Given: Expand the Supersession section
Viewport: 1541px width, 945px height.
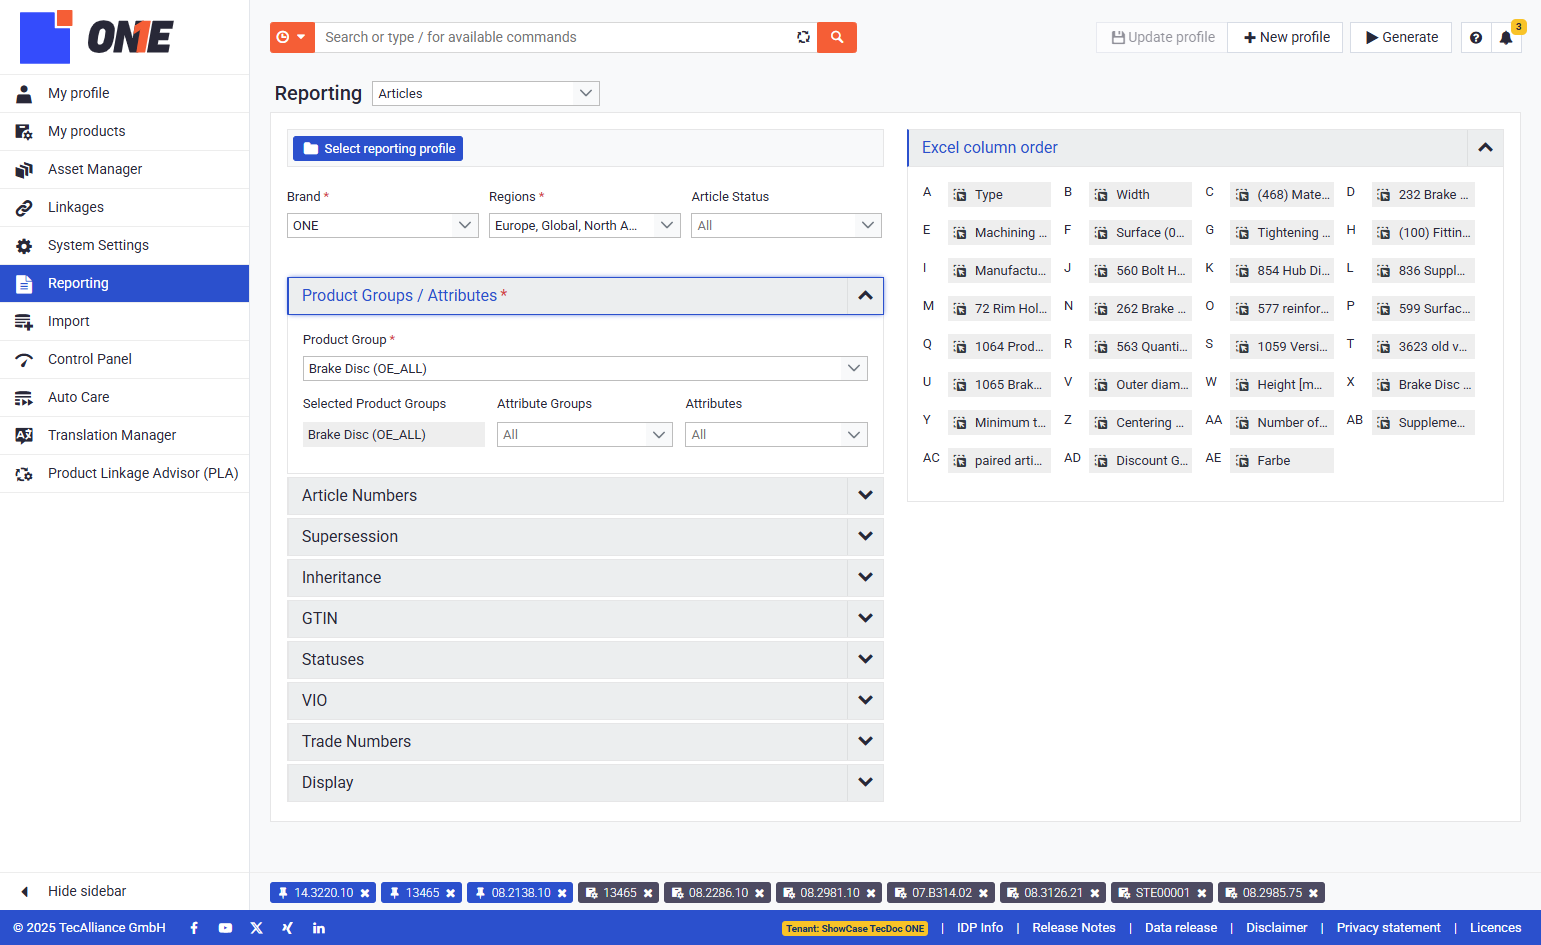Looking at the screenshot, I should 585,536.
